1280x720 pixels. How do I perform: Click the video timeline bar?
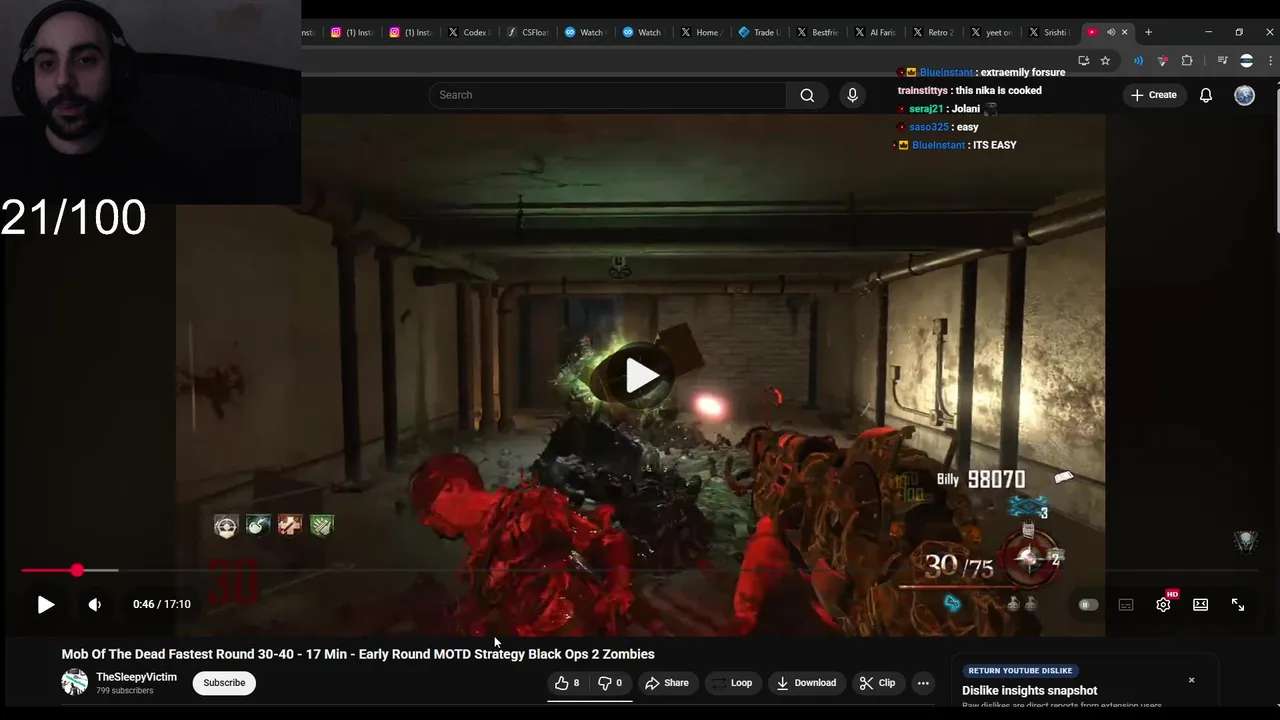[640, 570]
